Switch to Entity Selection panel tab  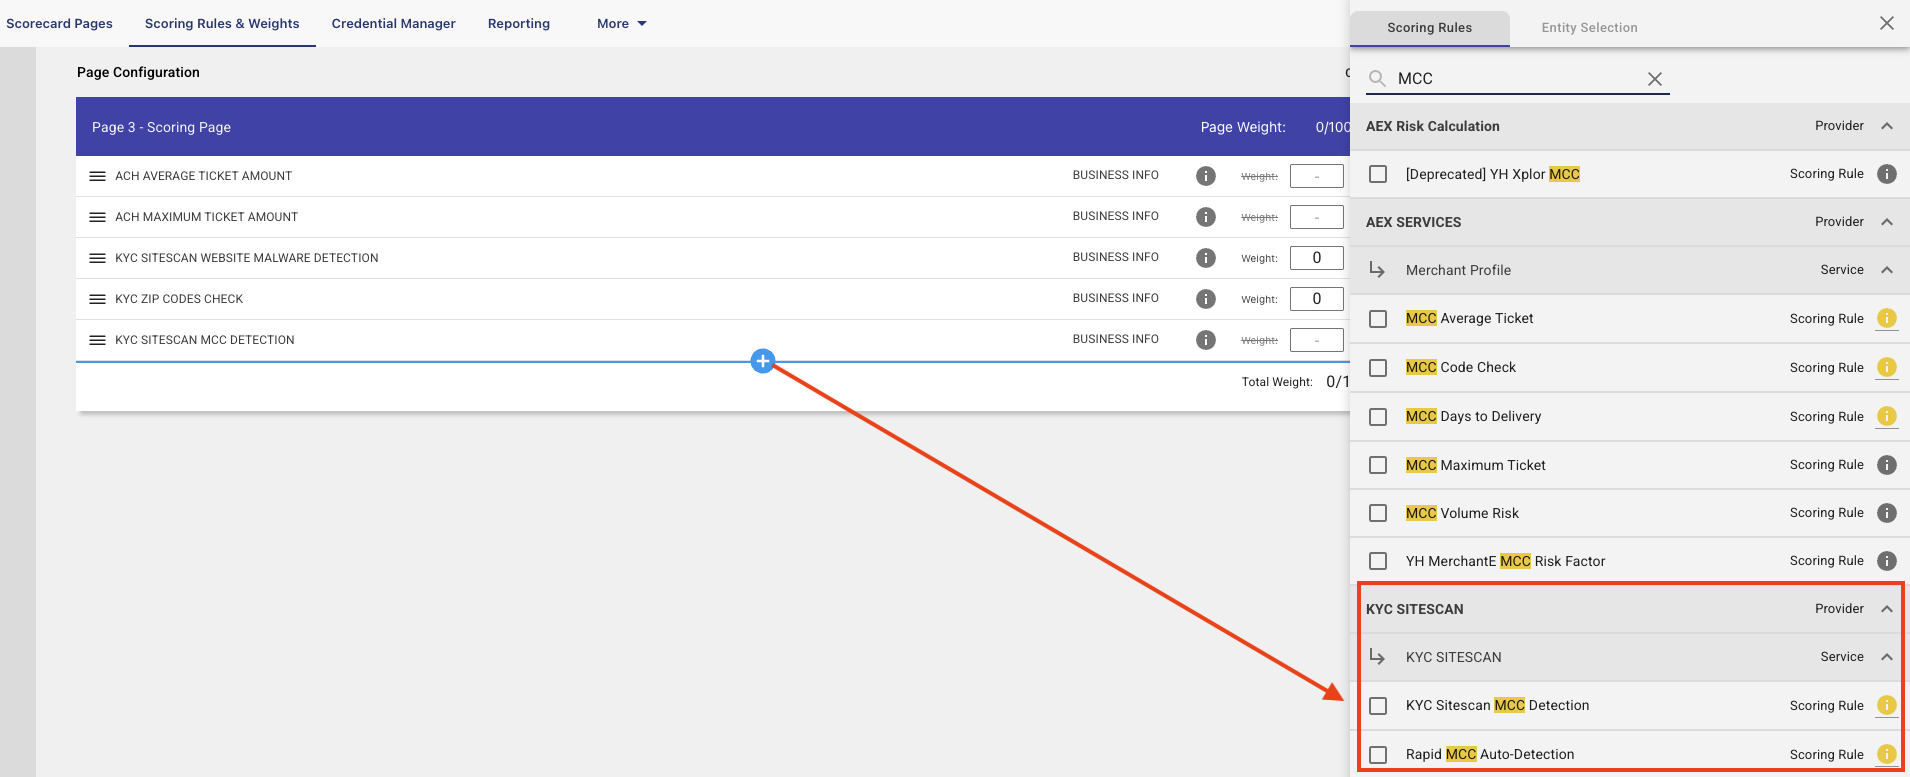click(x=1589, y=28)
